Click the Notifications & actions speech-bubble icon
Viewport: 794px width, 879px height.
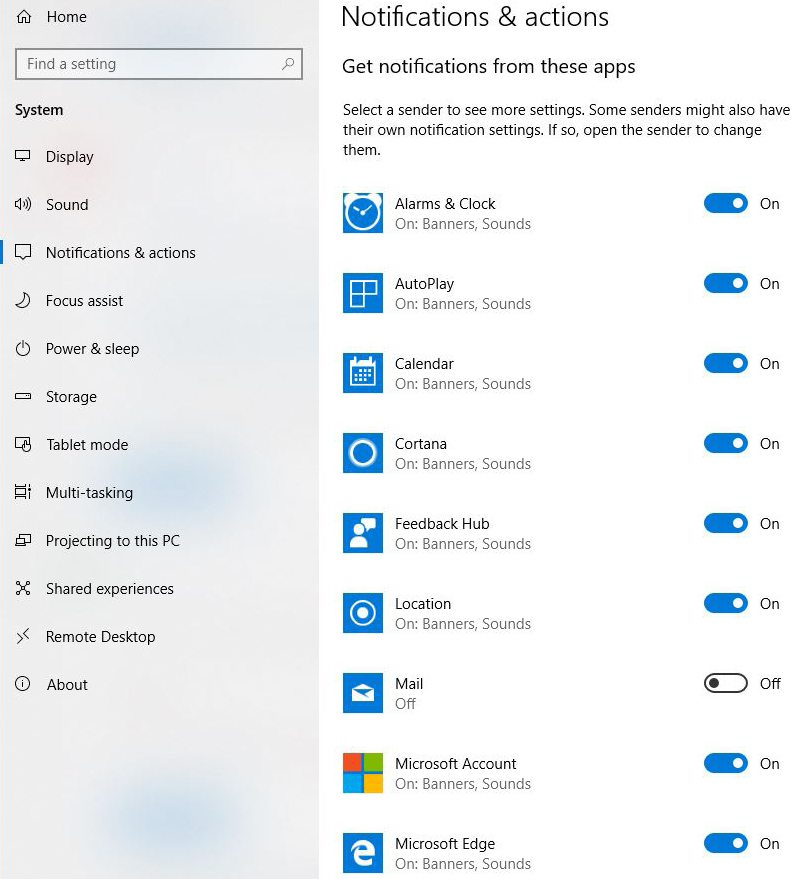tap(22, 252)
